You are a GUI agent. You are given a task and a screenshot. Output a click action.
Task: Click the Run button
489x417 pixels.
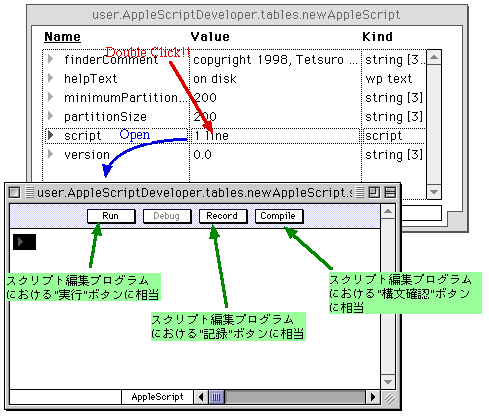[x=111, y=216]
